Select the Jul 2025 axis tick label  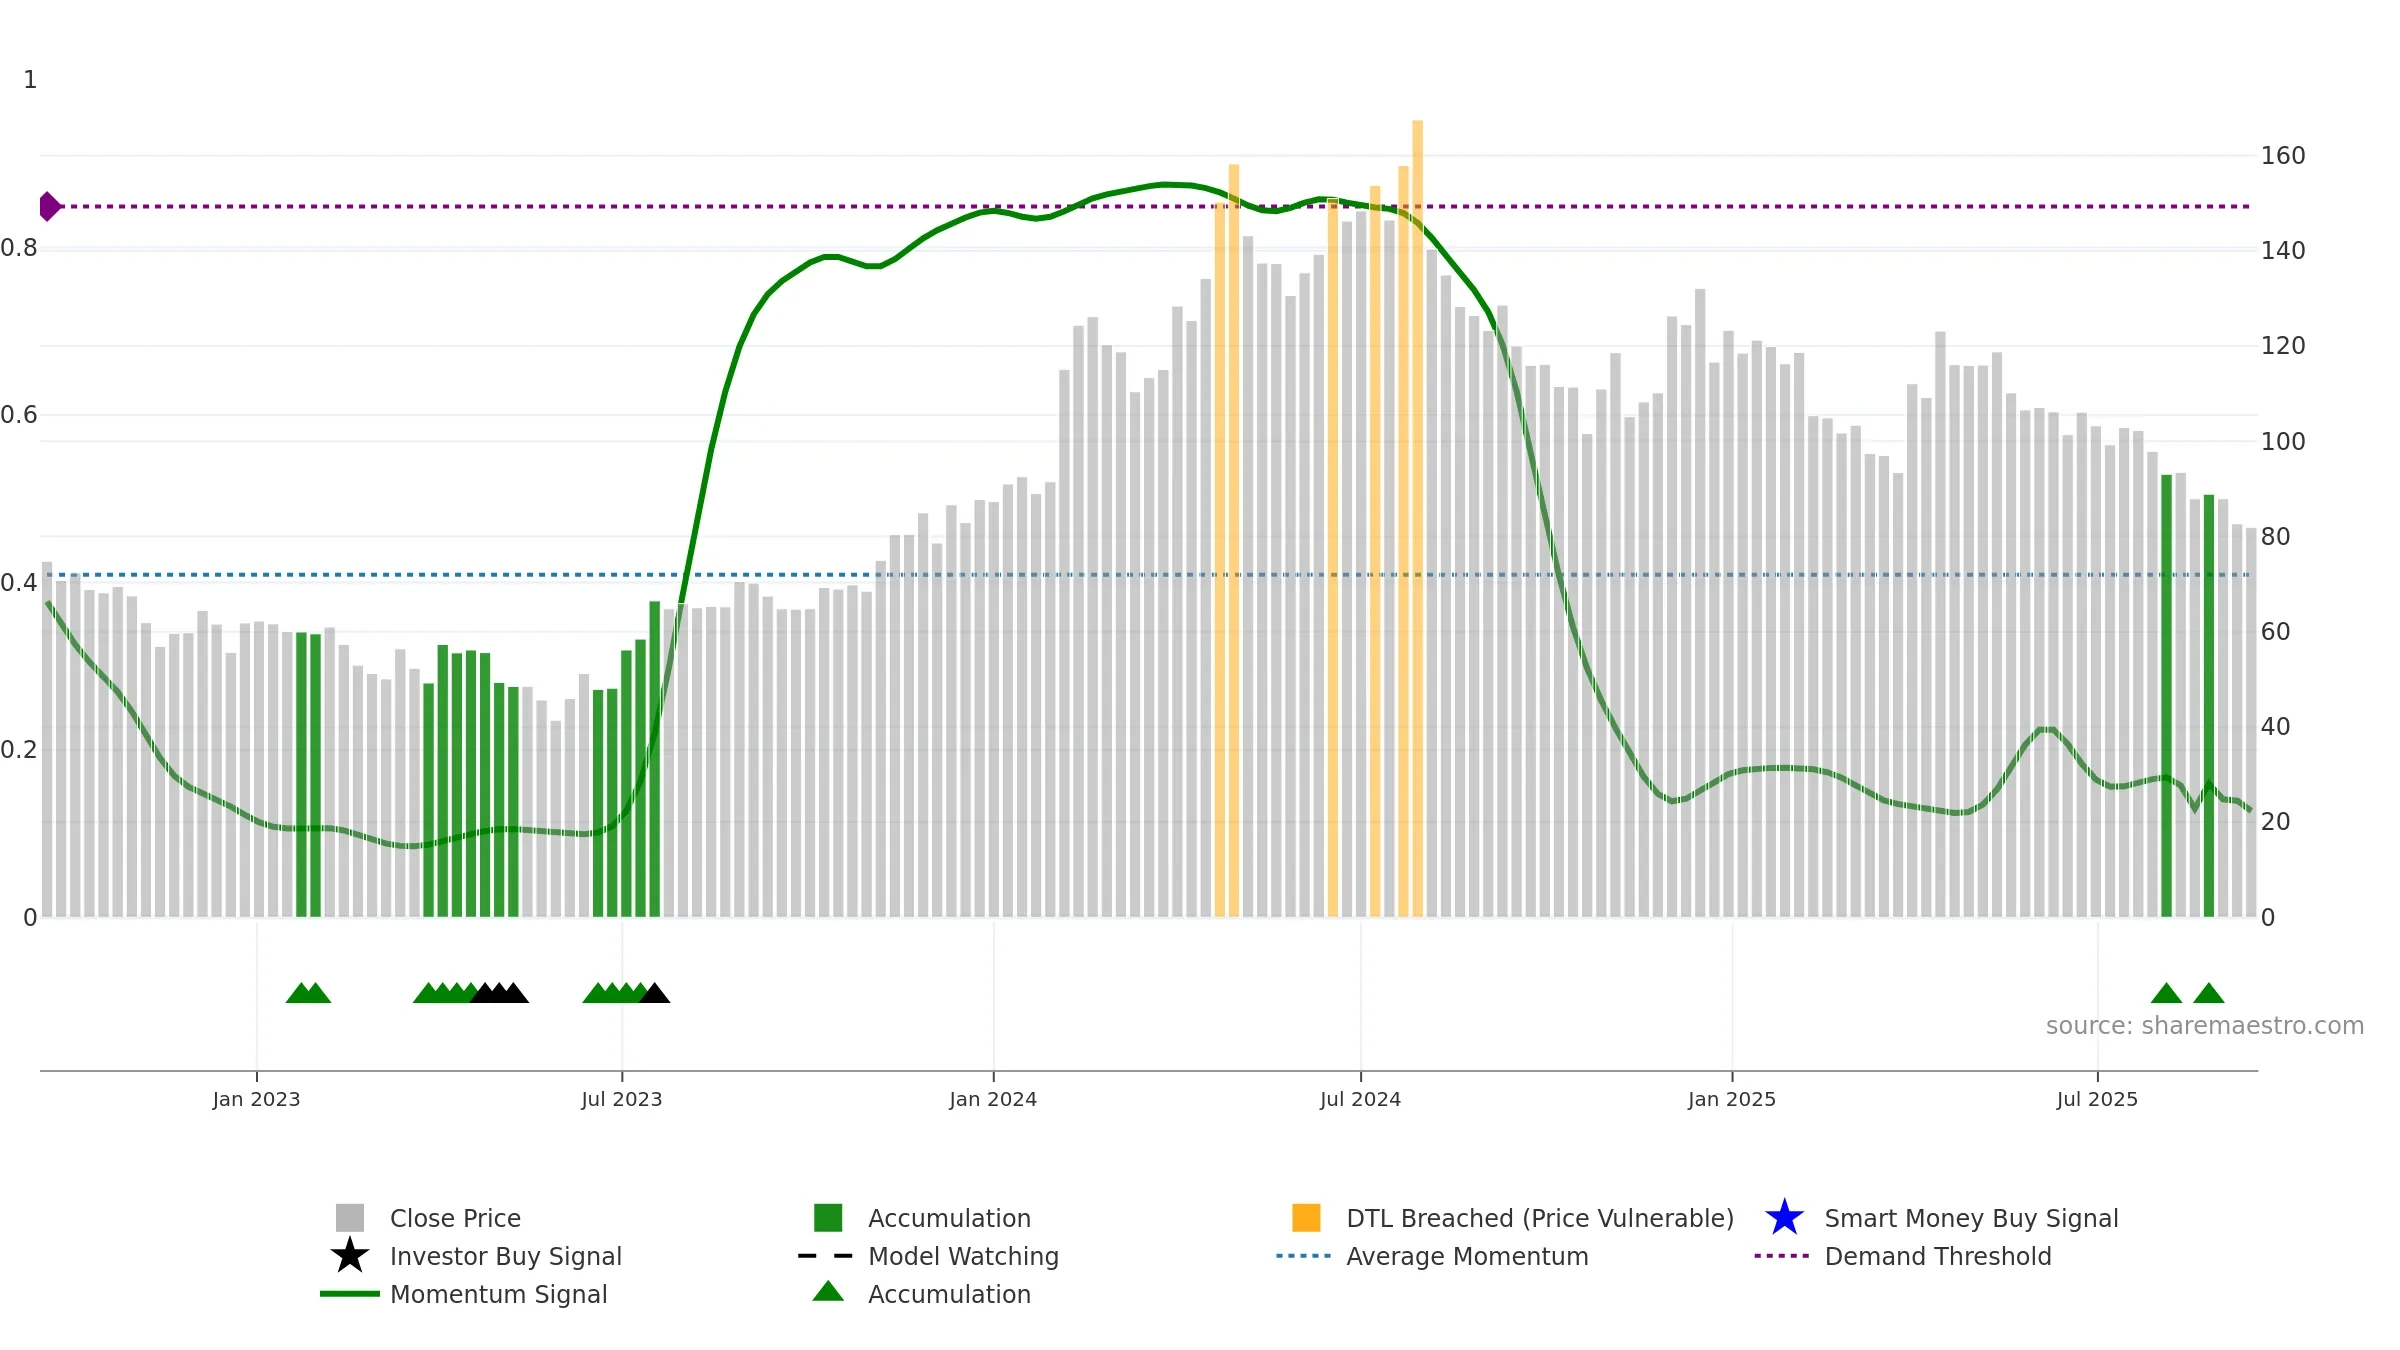(2097, 1100)
